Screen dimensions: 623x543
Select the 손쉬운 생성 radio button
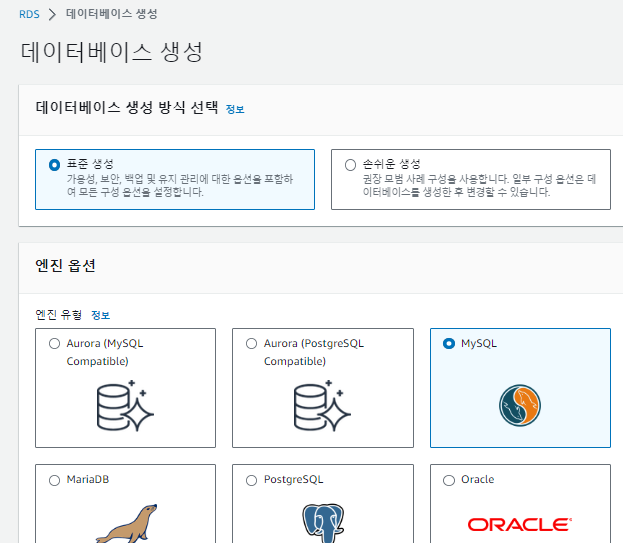click(x=350, y=165)
